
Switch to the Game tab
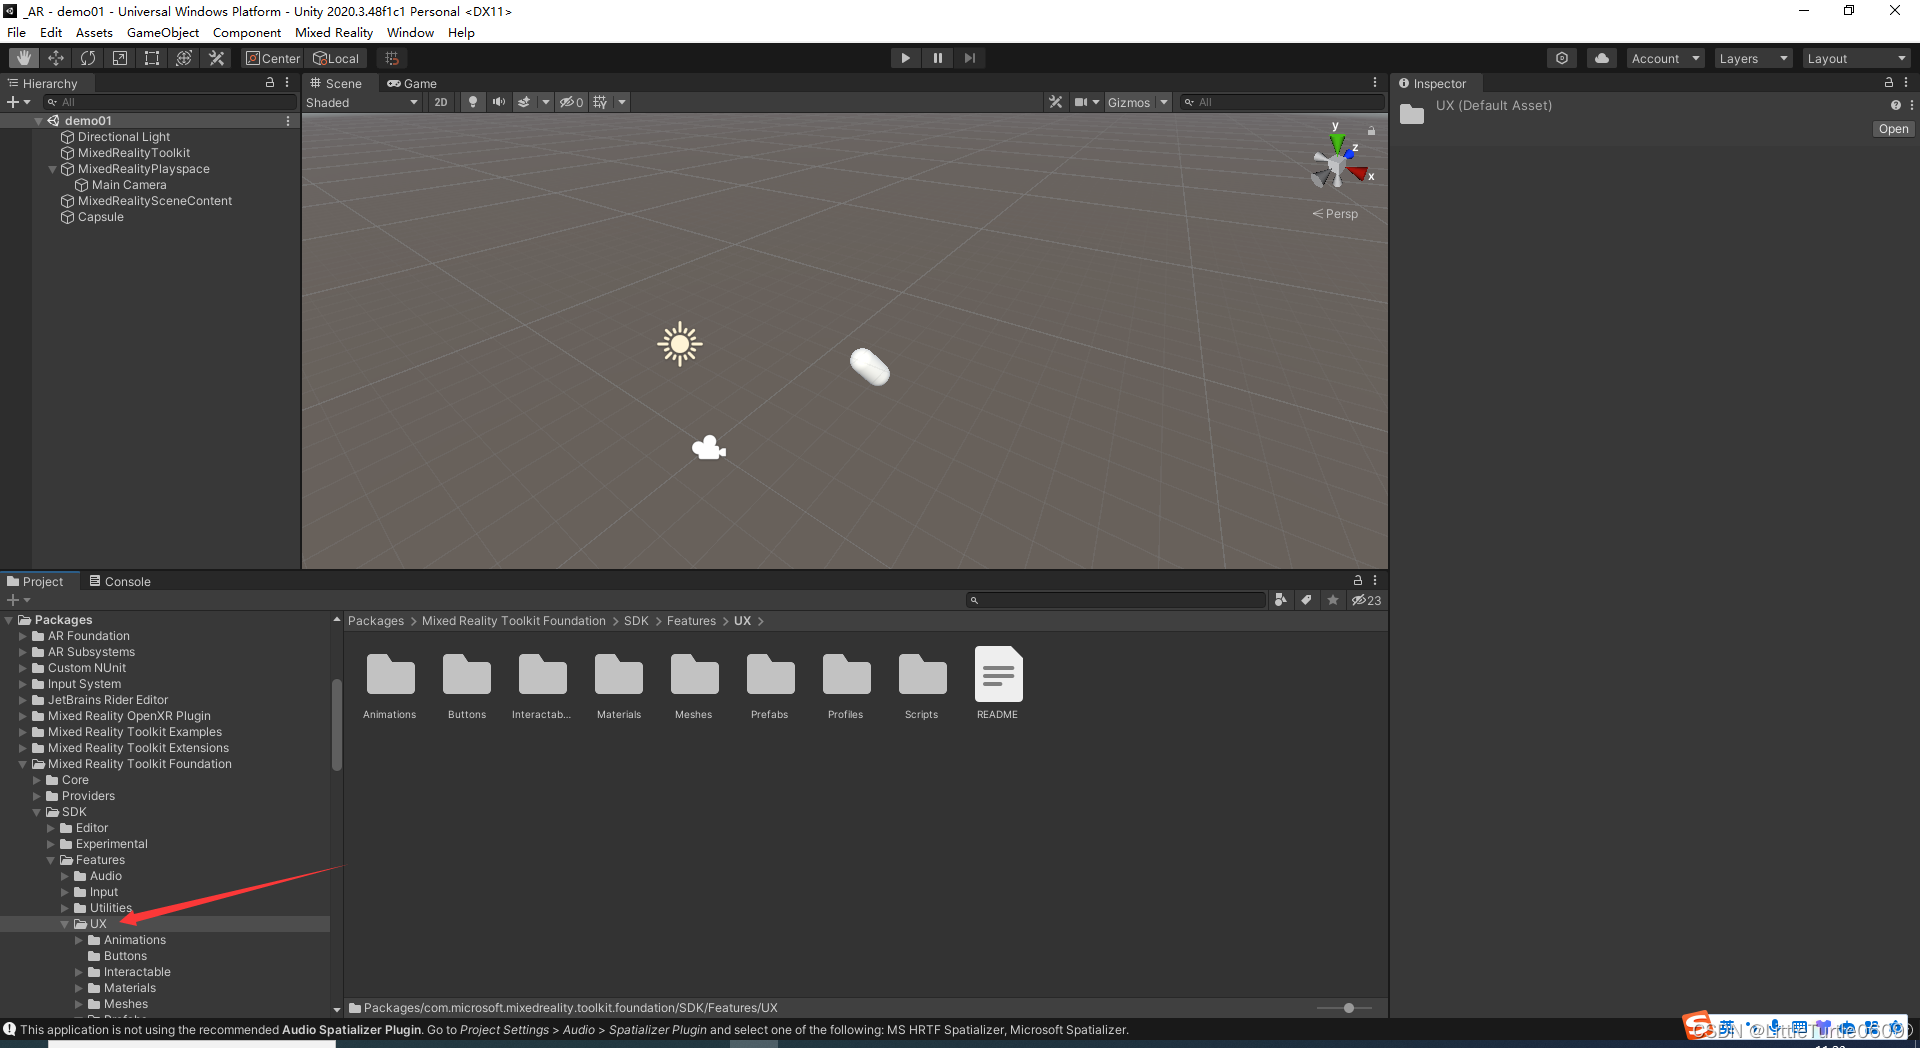pos(412,83)
